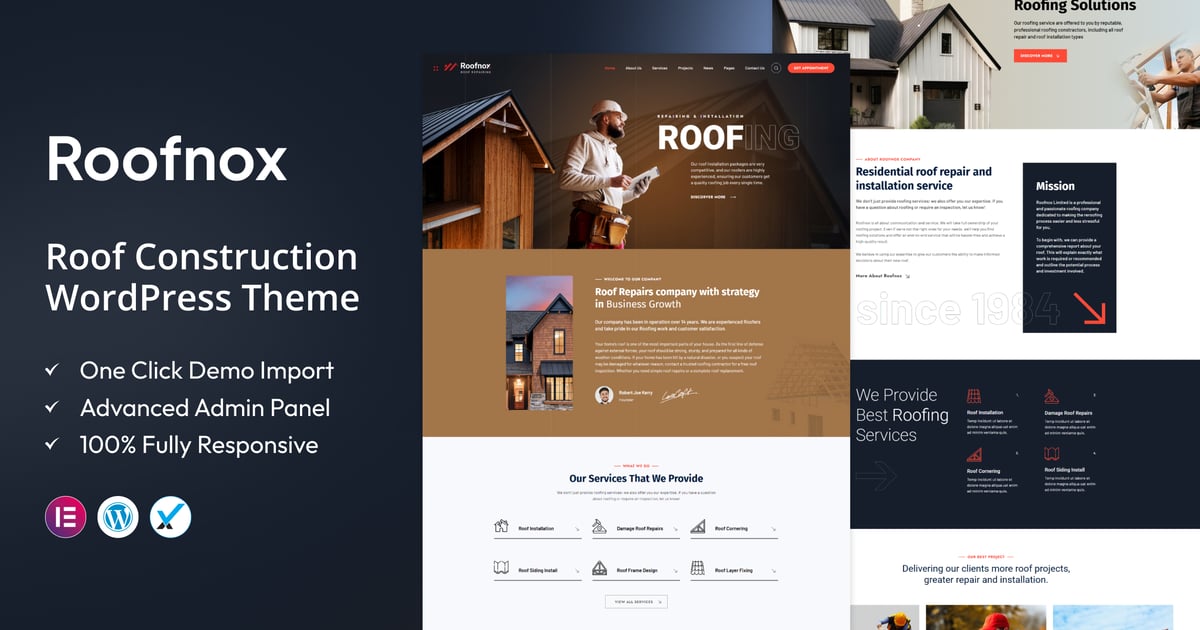Click the arrow on the Damage Roof Repairs row

click(x=675, y=529)
